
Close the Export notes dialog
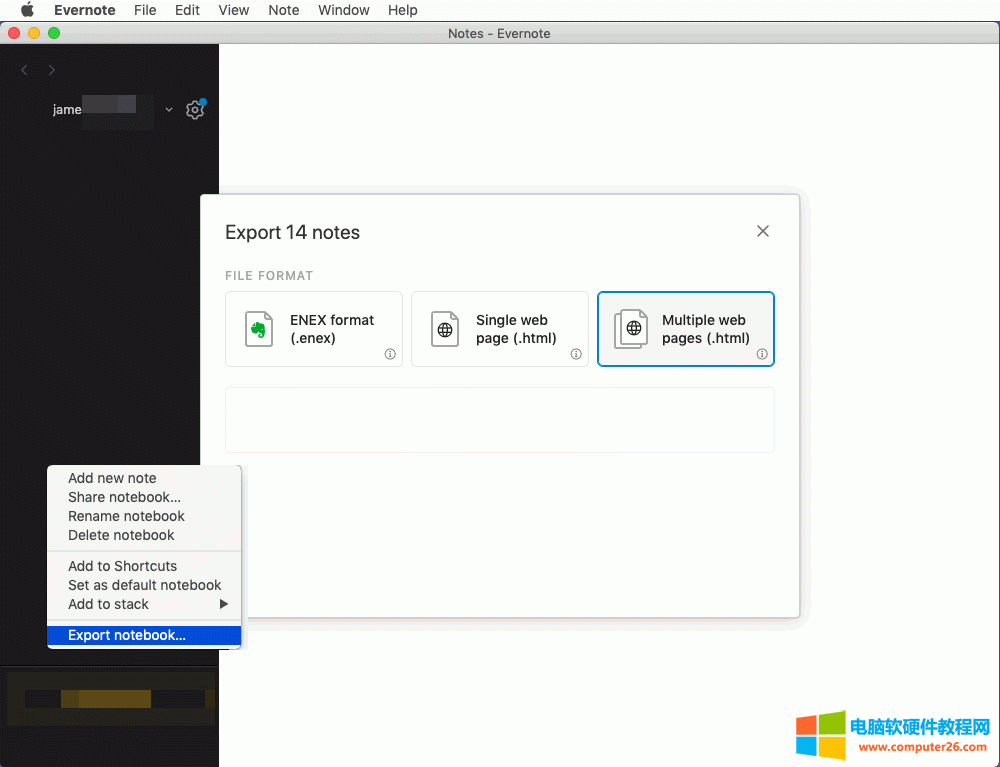(763, 231)
